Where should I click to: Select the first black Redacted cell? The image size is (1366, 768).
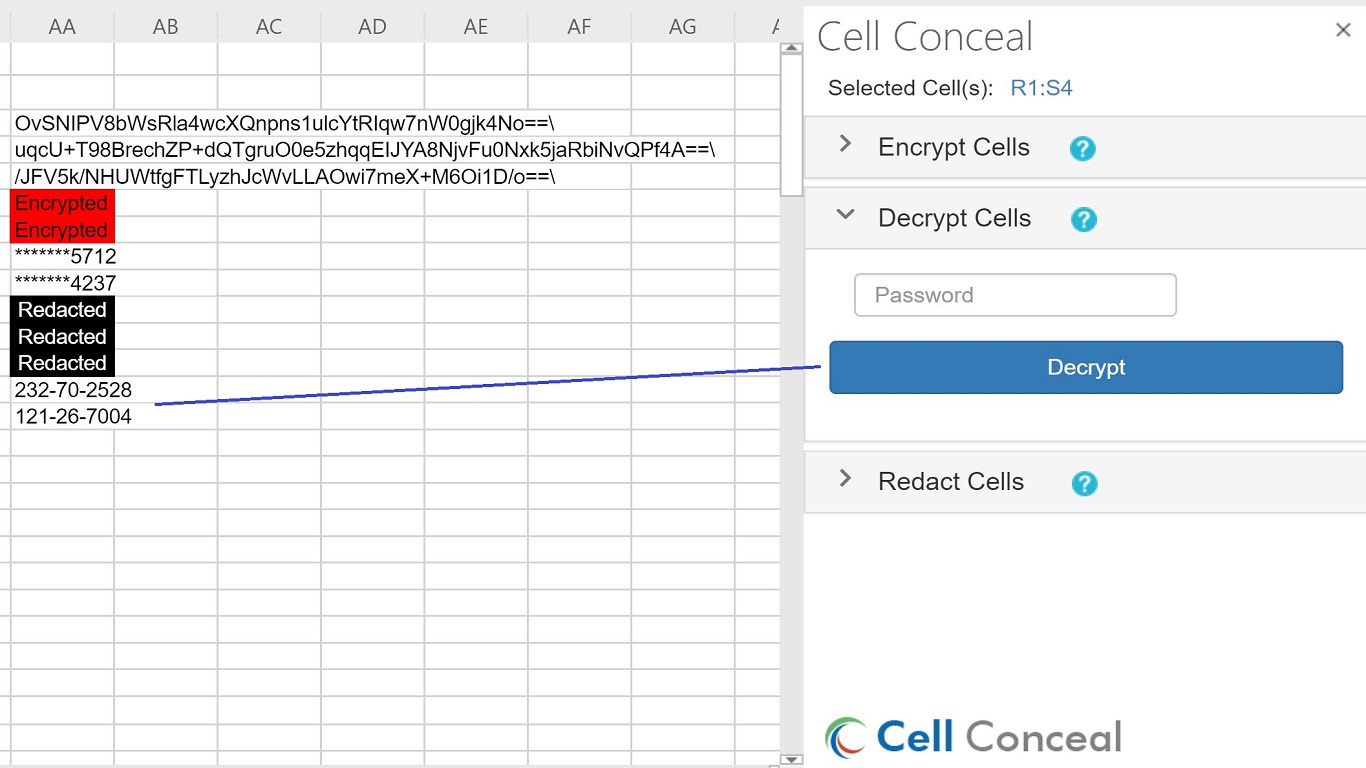click(62, 310)
